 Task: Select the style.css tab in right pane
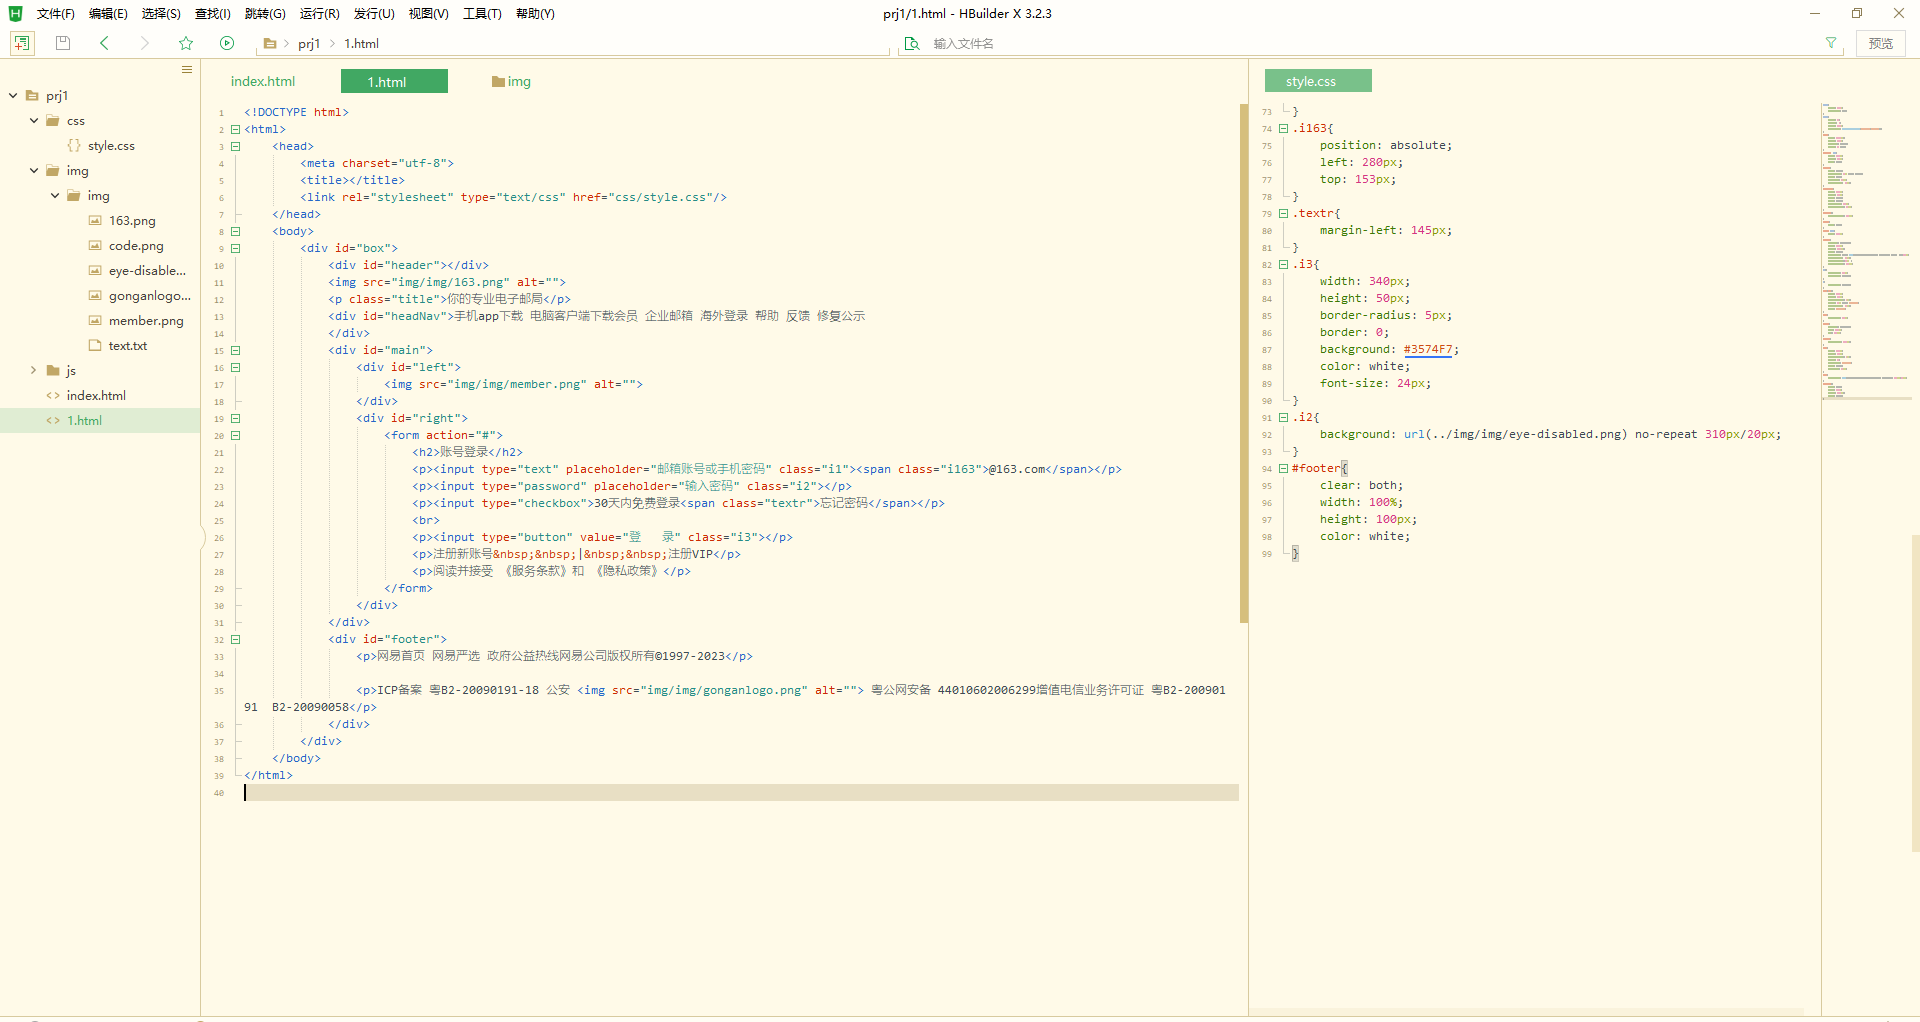(x=1318, y=81)
